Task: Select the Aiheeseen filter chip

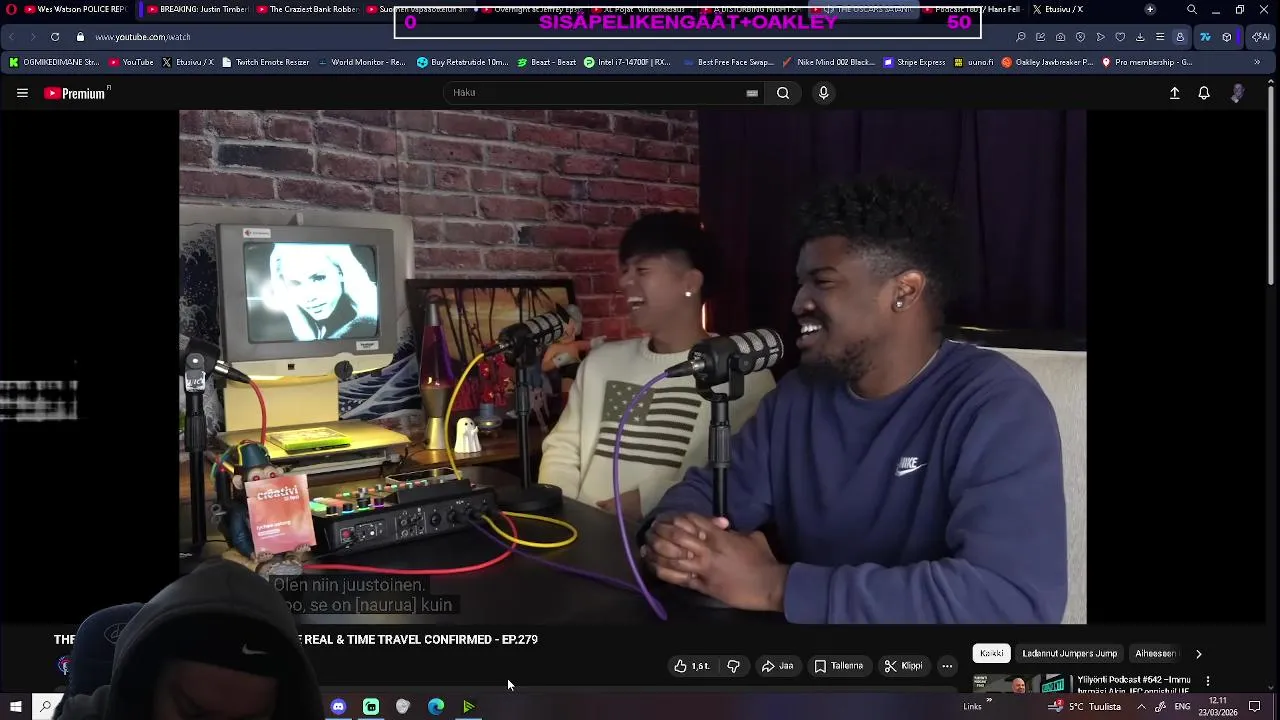Action: tap(1155, 653)
